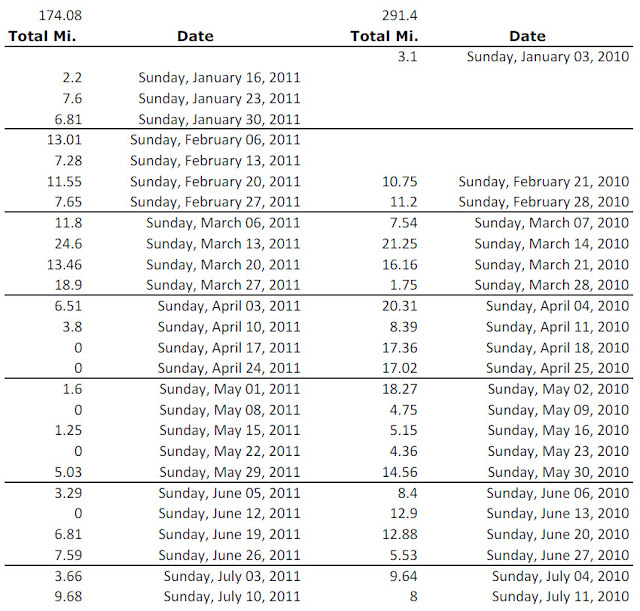This screenshot has height=611, width=640.
Task: Click the 12.88 mileage cell
Action: coord(400,534)
